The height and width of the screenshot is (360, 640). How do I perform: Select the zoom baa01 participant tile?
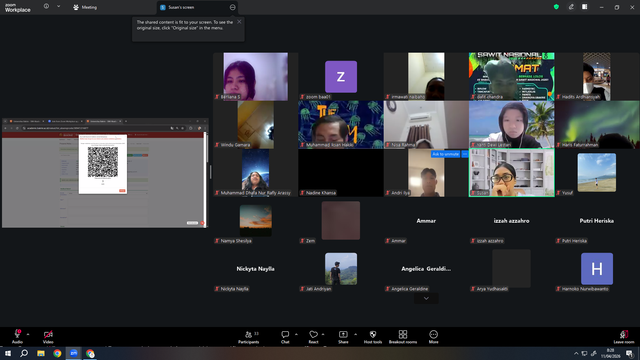(341, 76)
